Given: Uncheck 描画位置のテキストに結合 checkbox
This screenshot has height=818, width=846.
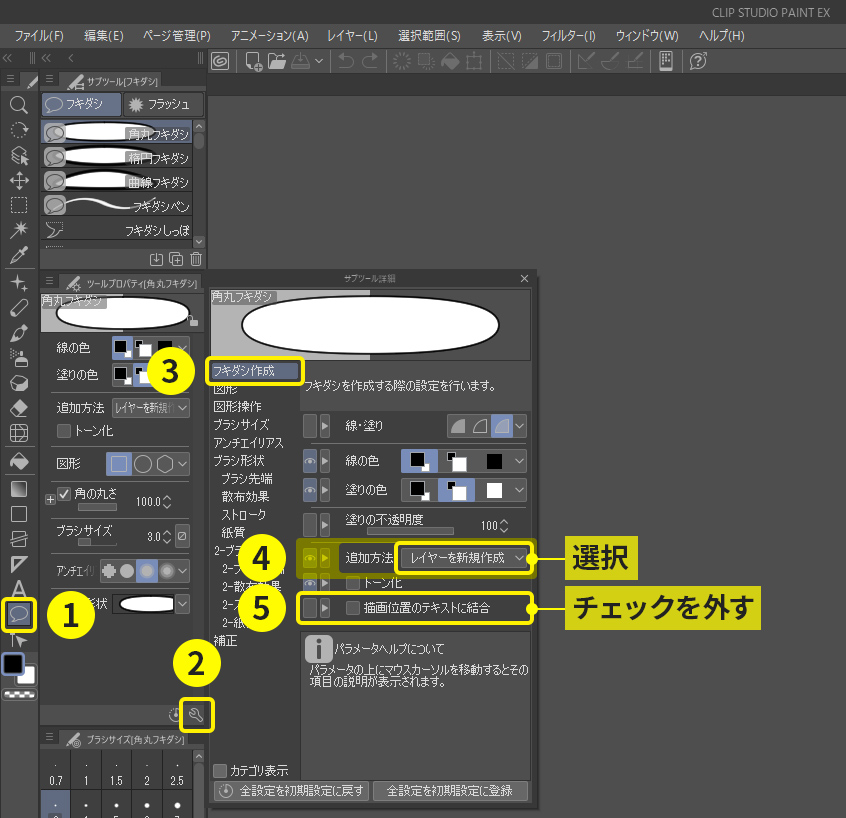Looking at the screenshot, I should pos(352,608).
